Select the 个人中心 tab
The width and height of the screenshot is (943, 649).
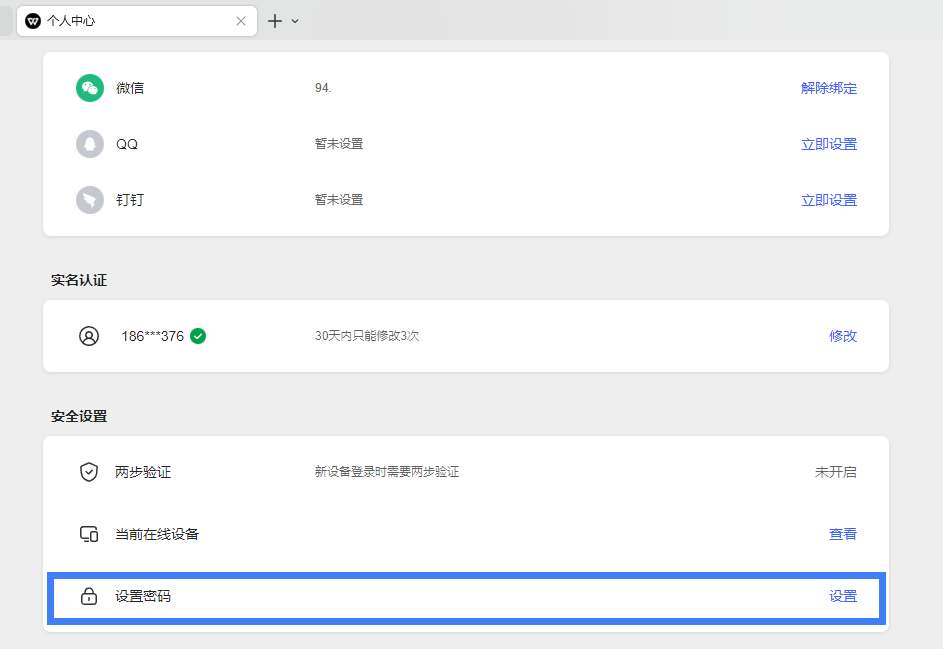pyautogui.click(x=120, y=20)
